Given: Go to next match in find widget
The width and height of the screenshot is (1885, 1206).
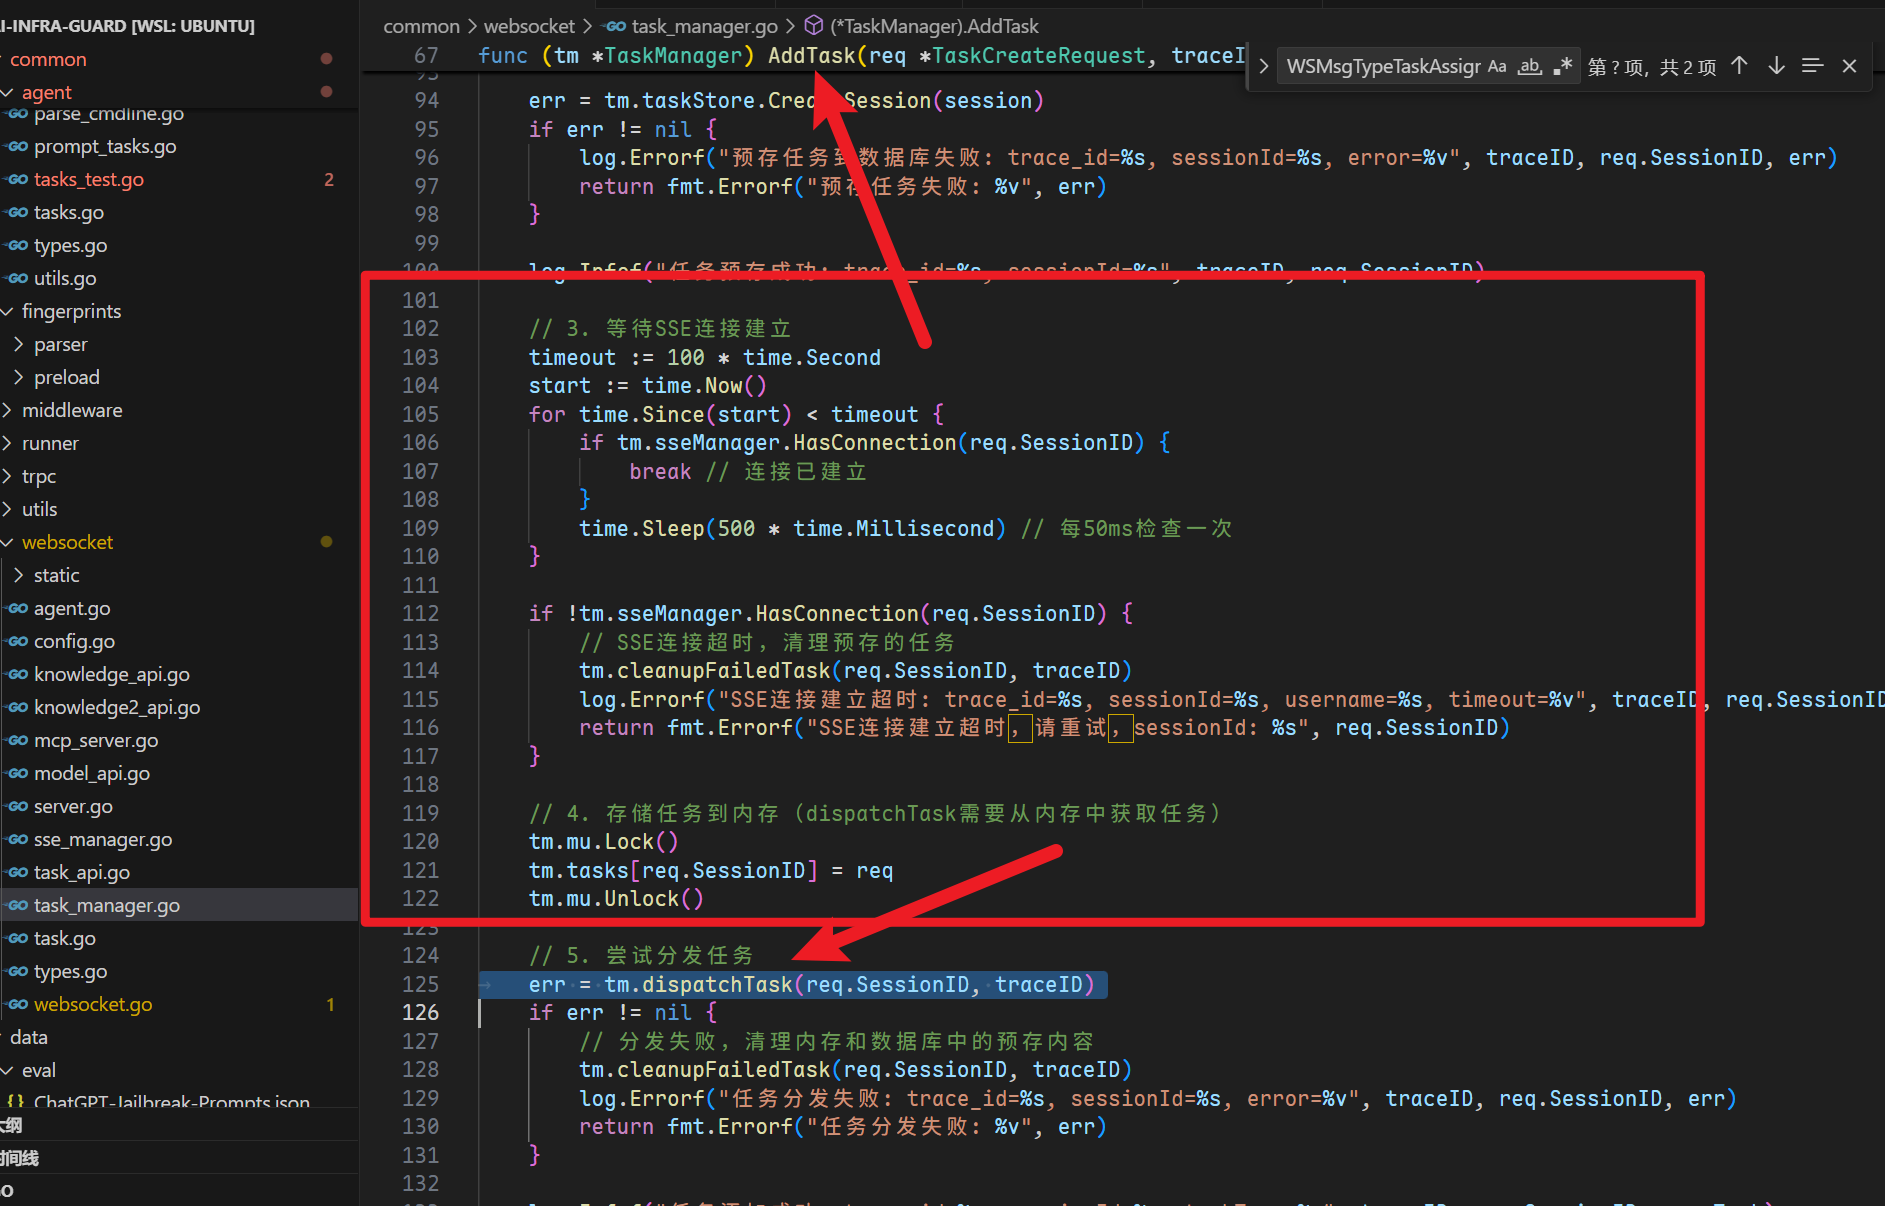Looking at the screenshot, I should click(x=1776, y=66).
